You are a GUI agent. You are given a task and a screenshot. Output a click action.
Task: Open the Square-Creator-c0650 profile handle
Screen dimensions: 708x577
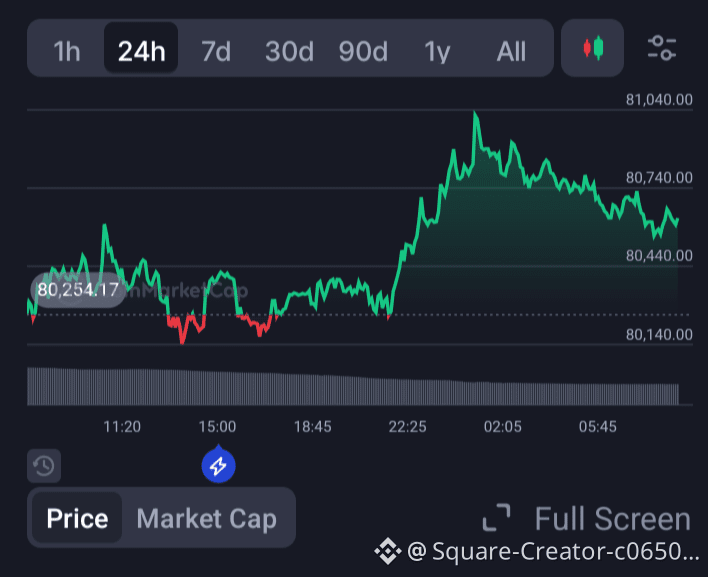[x=553, y=551]
